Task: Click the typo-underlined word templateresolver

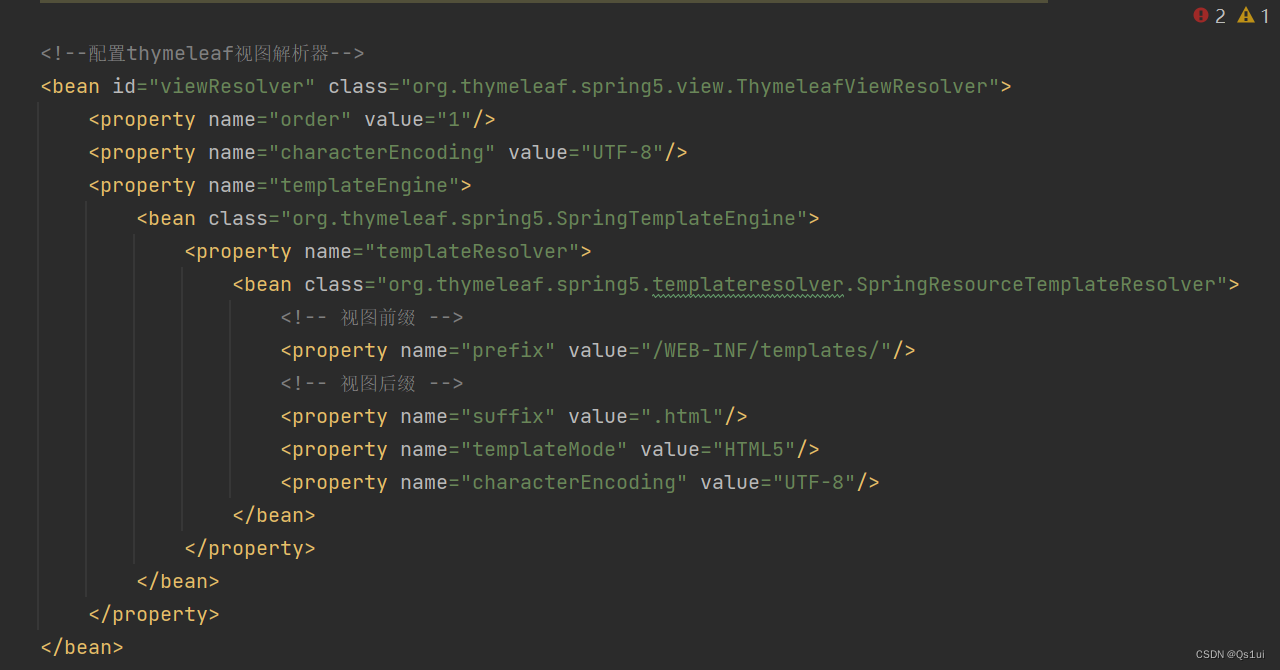Action: point(747,284)
